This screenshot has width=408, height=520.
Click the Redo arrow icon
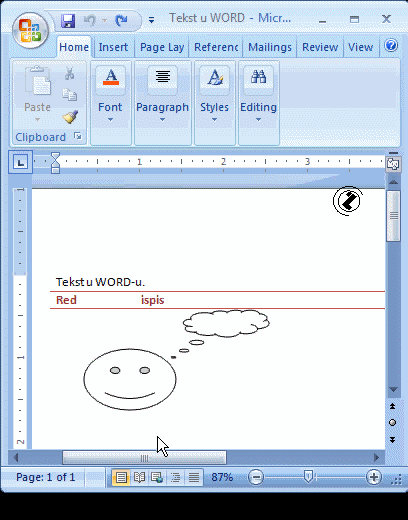[121, 21]
